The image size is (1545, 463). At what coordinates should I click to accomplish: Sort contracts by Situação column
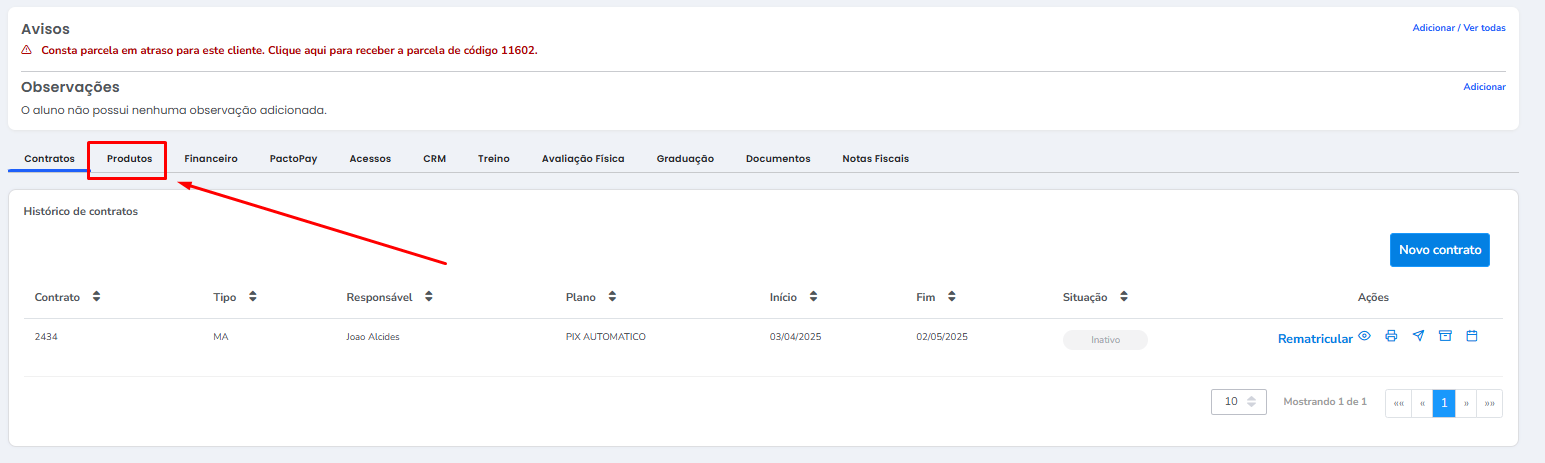[1124, 297]
